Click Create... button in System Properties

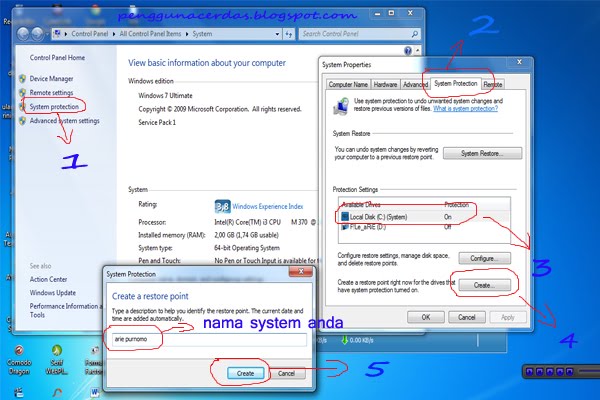(484, 285)
